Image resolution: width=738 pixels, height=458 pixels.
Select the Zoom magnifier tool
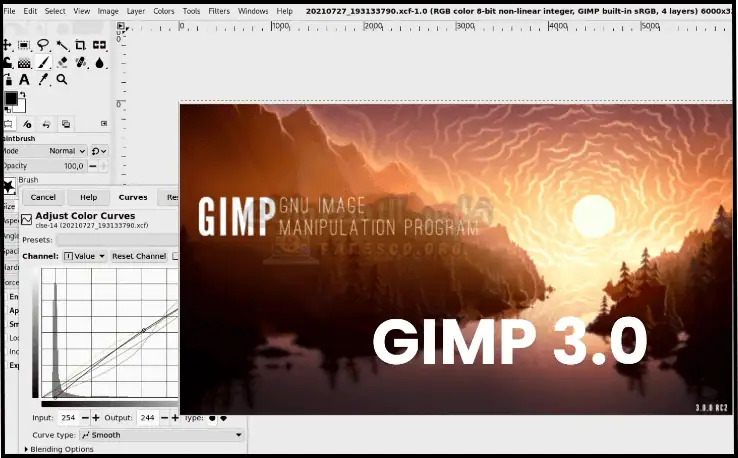point(62,79)
